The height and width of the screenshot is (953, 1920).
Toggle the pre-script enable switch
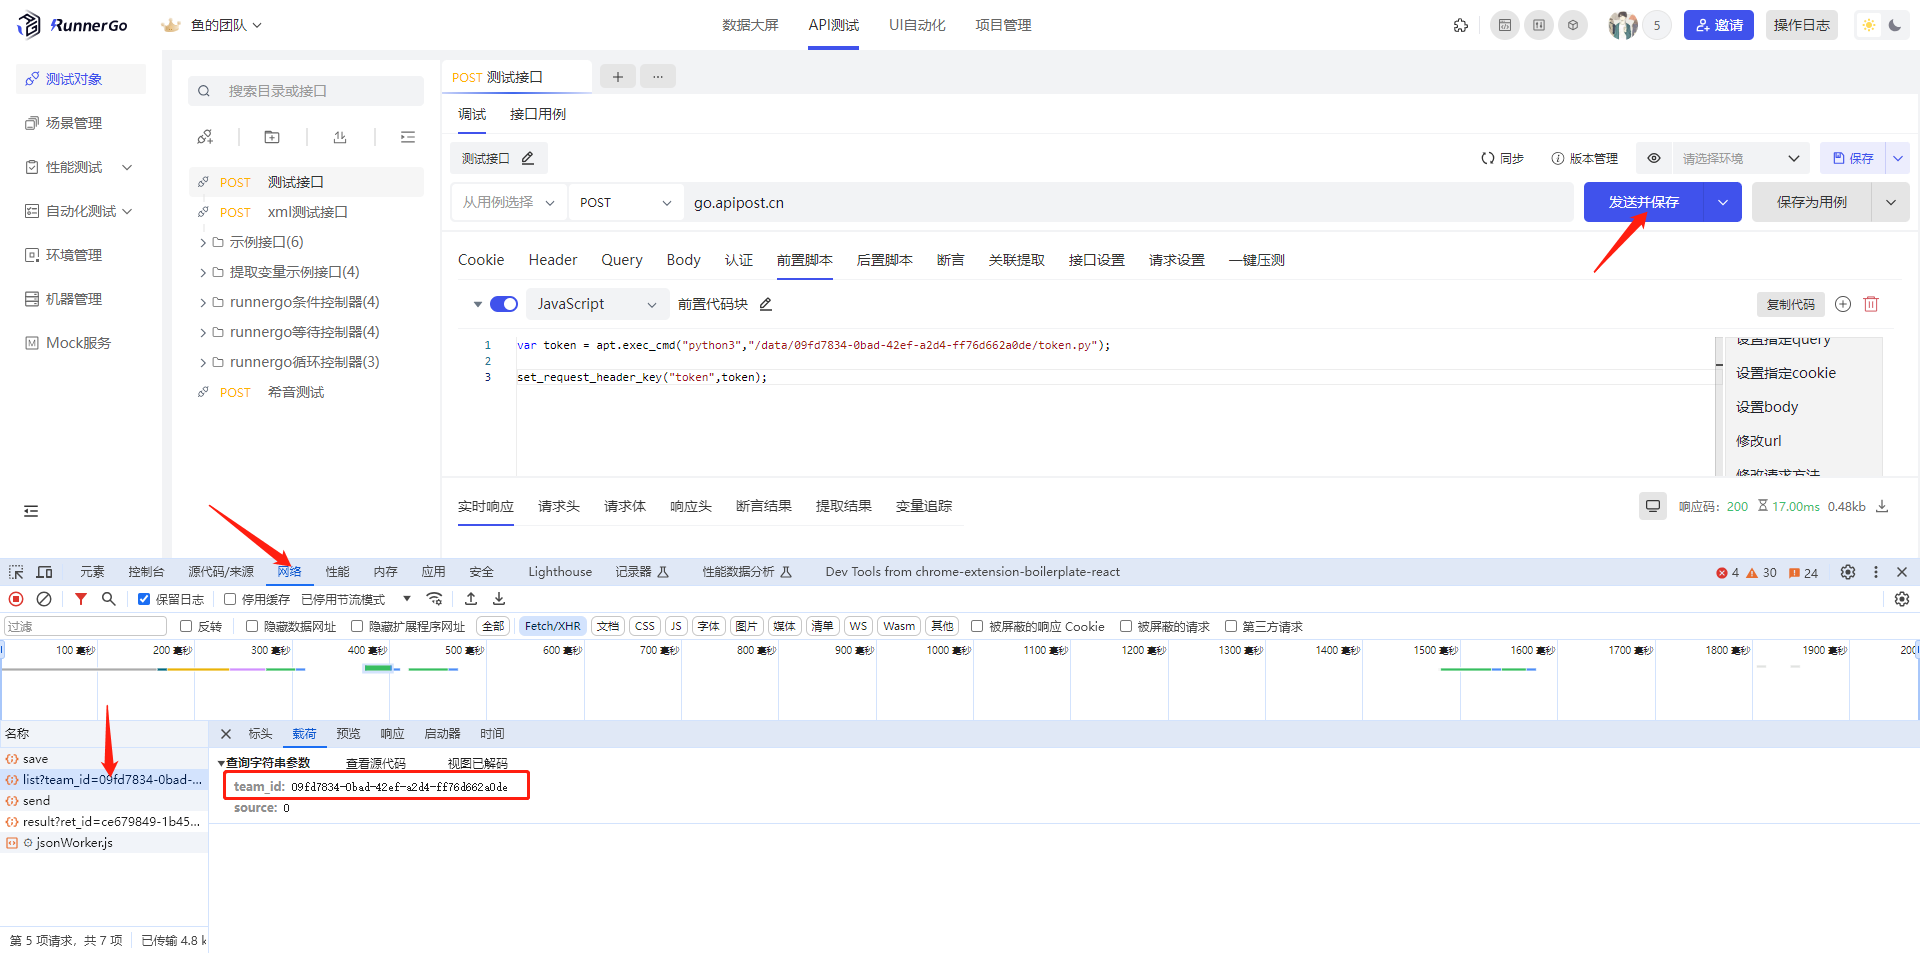click(x=504, y=304)
